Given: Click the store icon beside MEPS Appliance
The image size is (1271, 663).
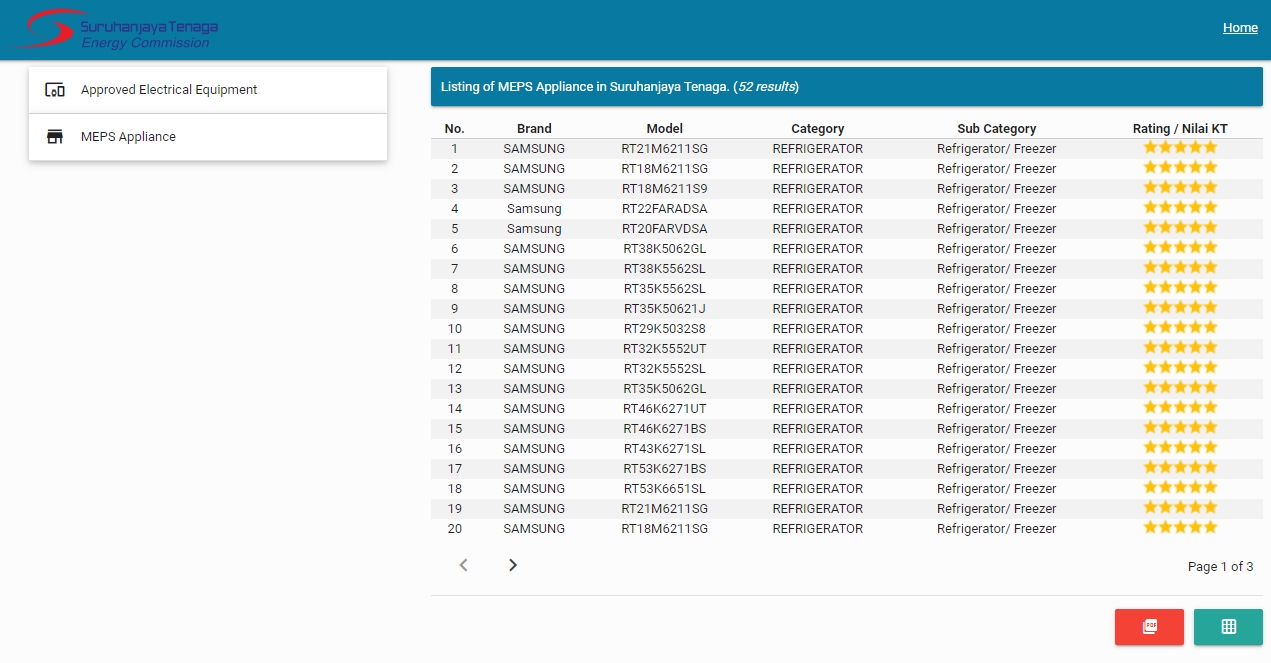Looking at the screenshot, I should pos(55,137).
